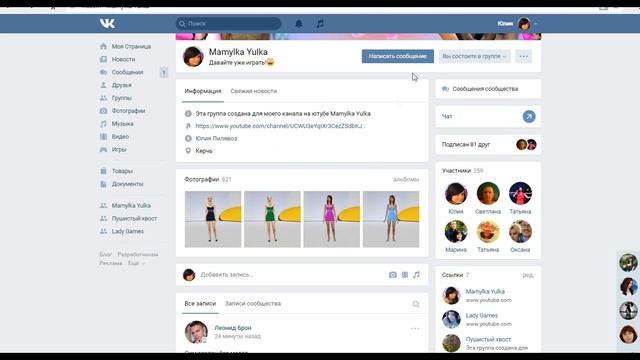Attach a video via film icon
640x360 pixels.
404,275
